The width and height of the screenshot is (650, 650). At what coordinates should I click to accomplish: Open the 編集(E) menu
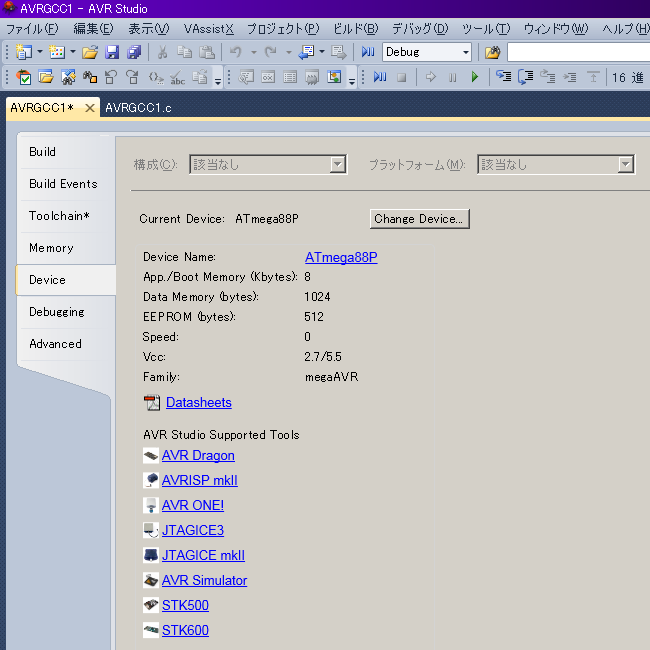[93, 29]
